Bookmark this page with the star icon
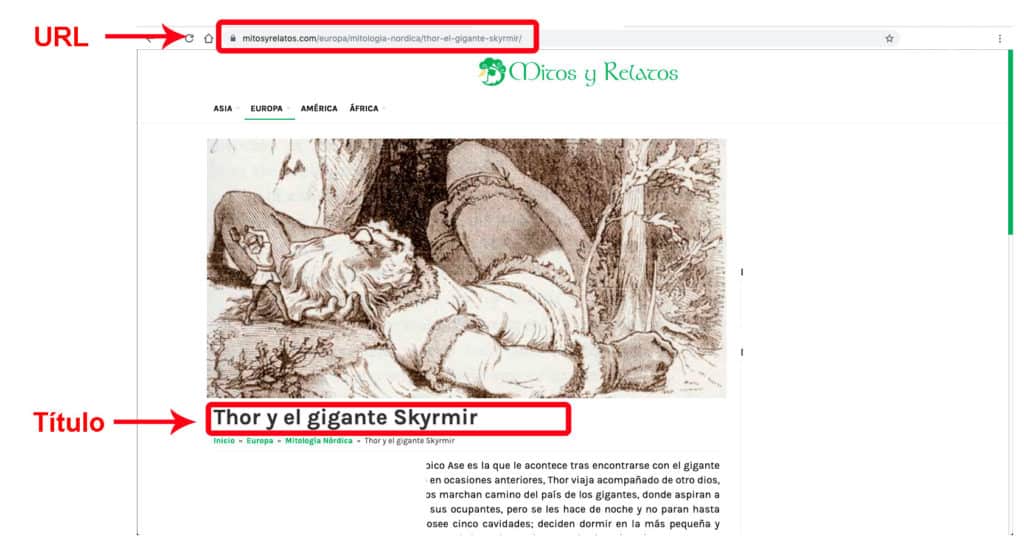Viewport: 1024px width, 546px height. pos(889,39)
